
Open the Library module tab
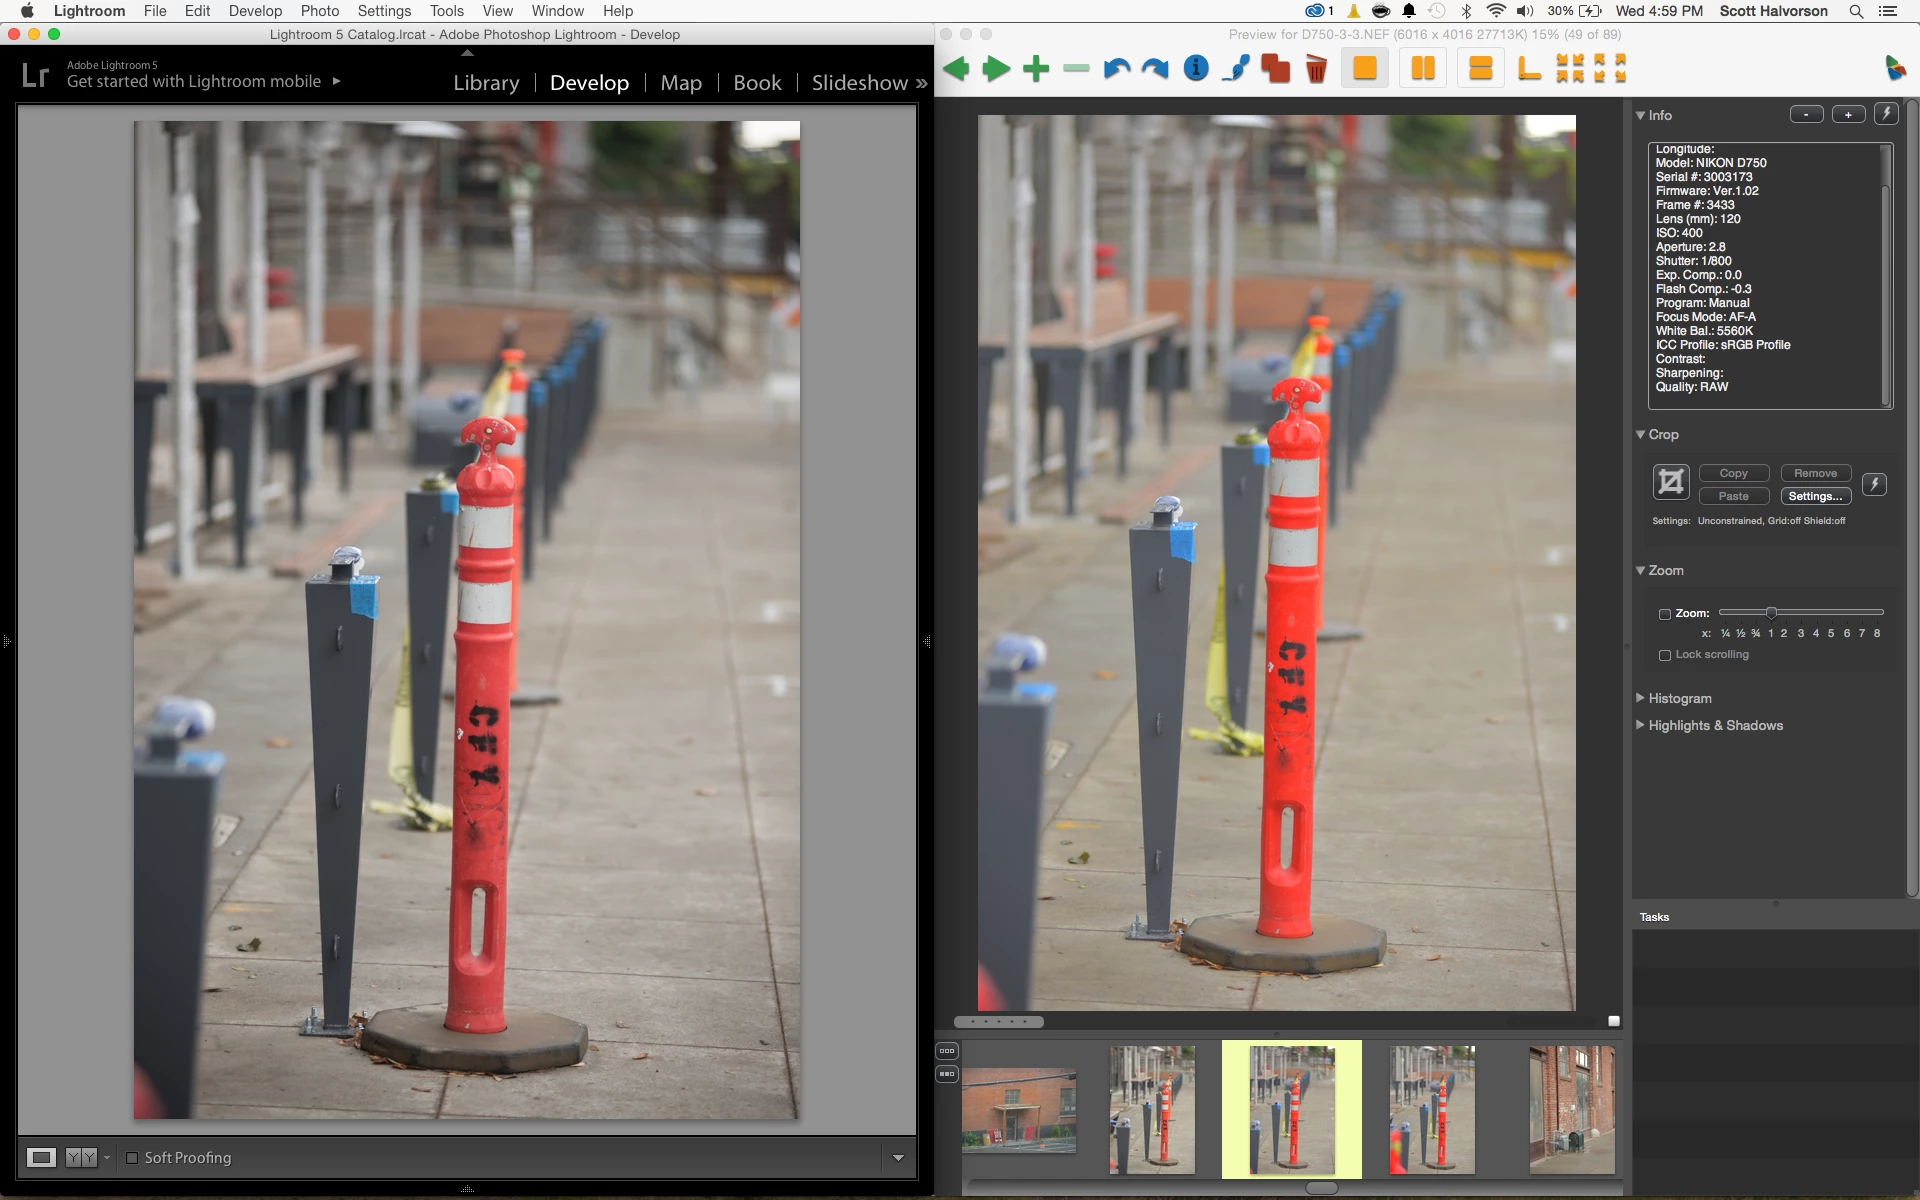[x=486, y=83]
